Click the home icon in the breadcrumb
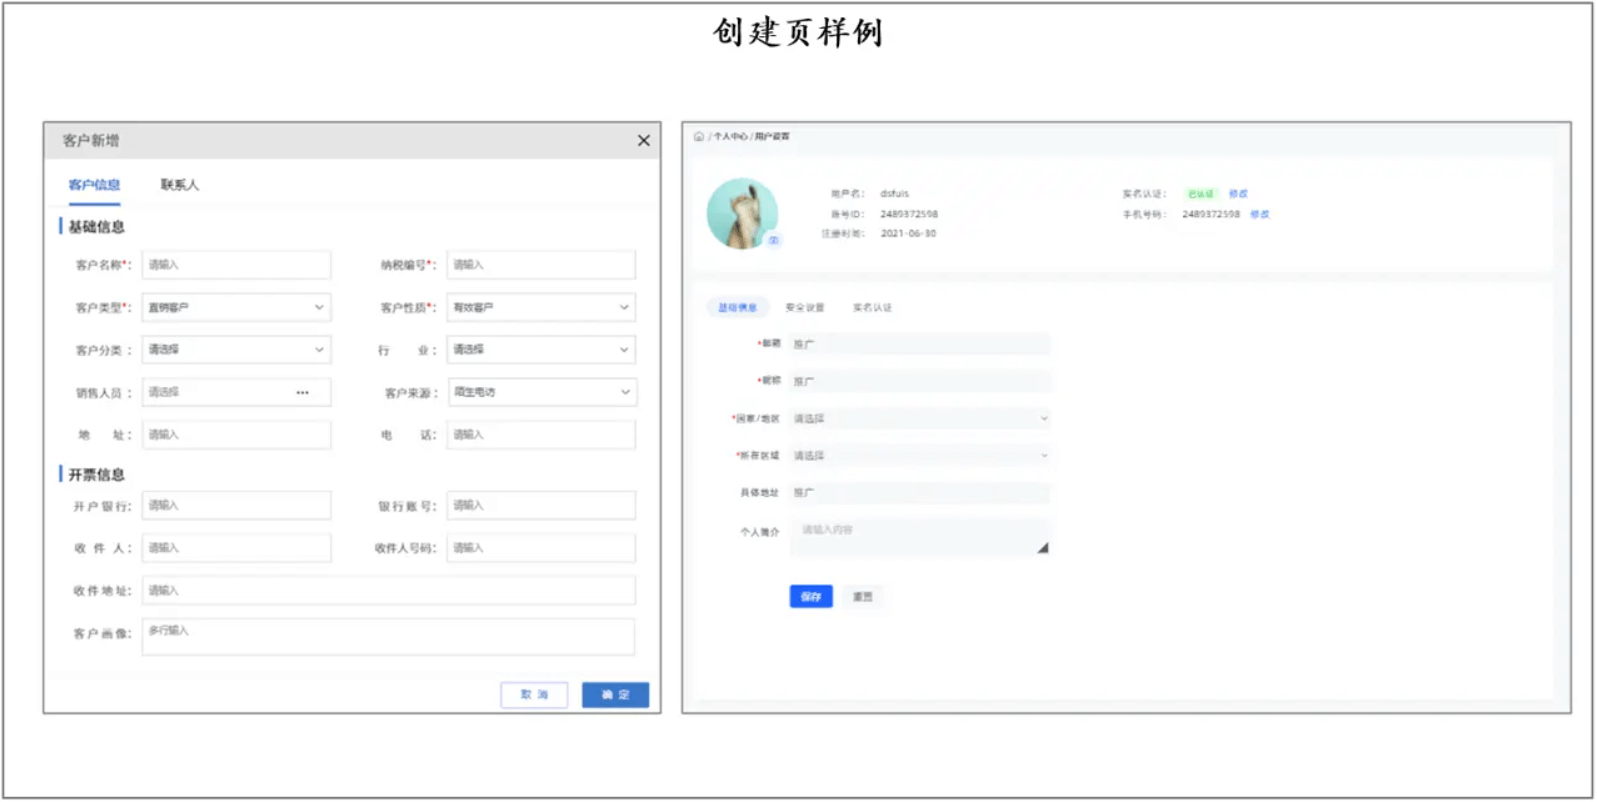The width and height of the screenshot is (1597, 802). pos(698,137)
